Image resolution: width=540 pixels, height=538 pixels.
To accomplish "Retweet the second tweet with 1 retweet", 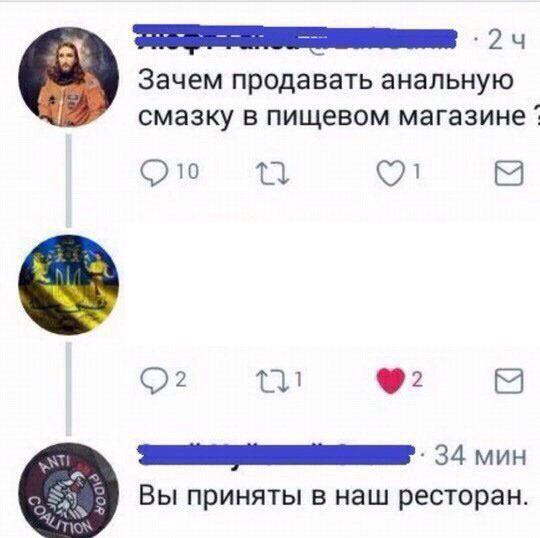I will 280,381.
